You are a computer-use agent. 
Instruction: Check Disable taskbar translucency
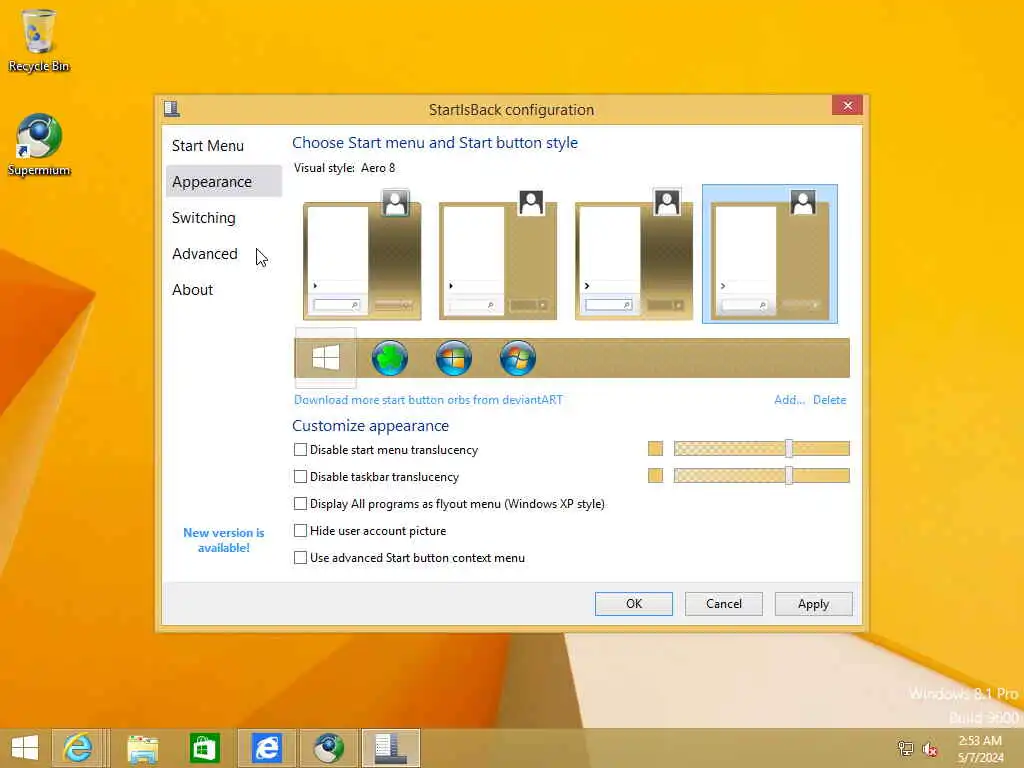tap(300, 477)
